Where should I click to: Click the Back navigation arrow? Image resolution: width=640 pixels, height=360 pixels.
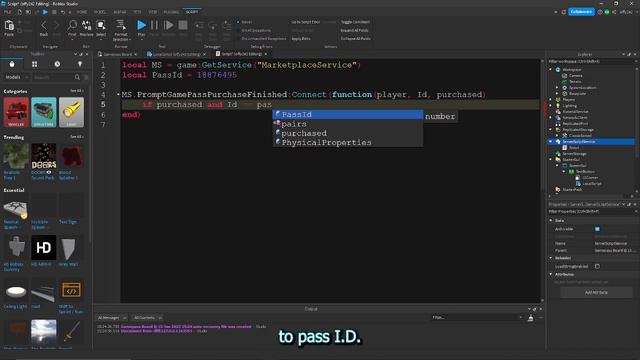(x=44, y=26)
